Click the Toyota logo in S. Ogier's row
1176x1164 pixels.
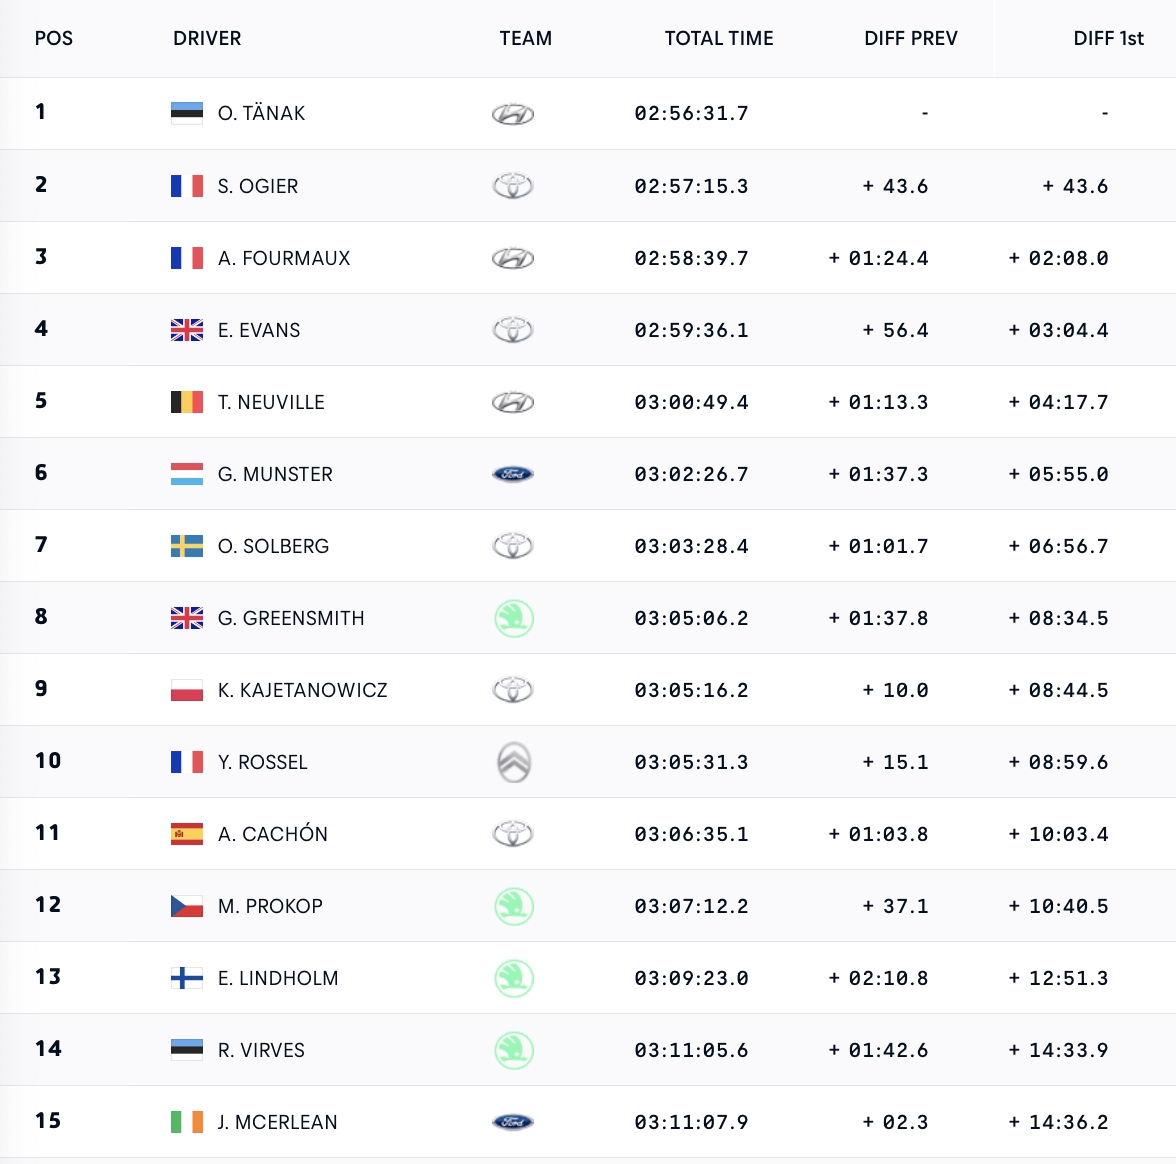coord(513,186)
